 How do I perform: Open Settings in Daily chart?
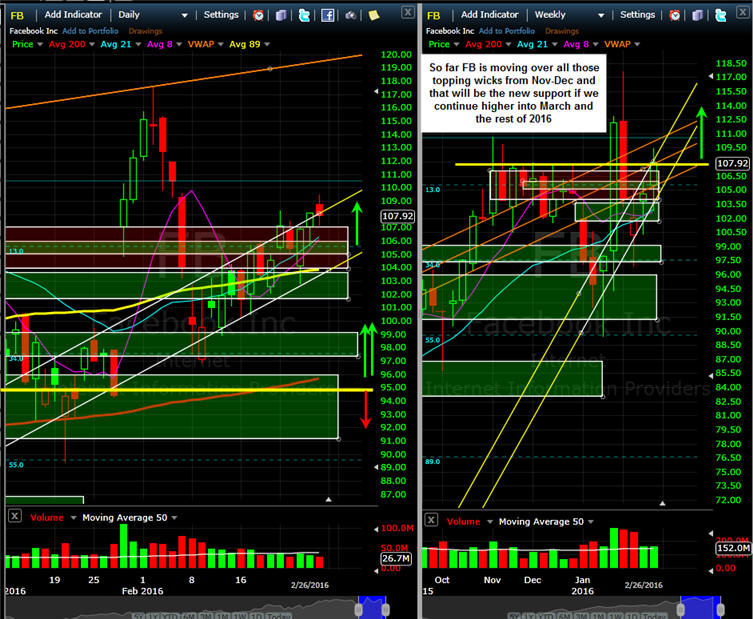221,15
